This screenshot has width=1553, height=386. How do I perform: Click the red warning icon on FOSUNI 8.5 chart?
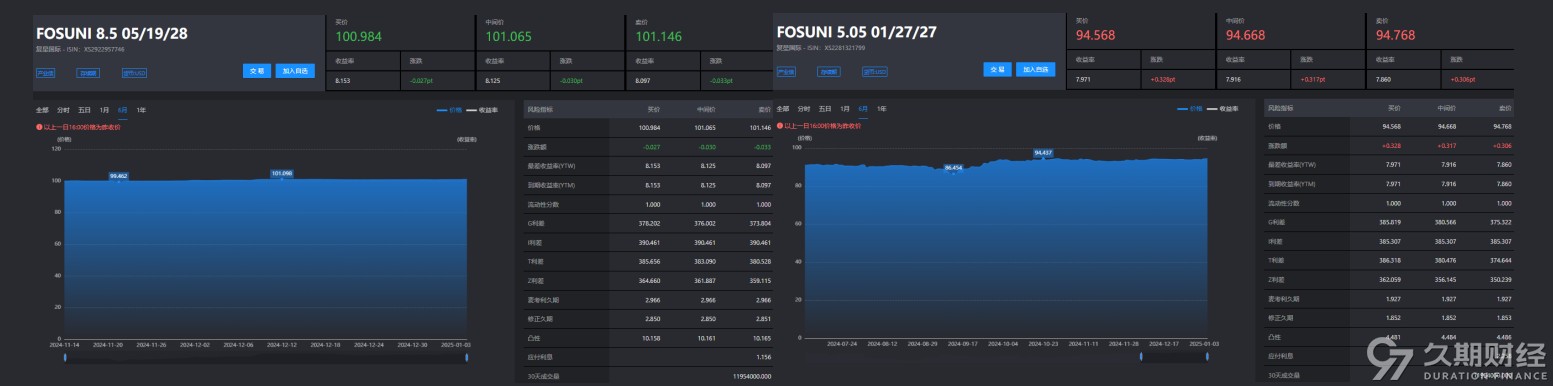(x=38, y=127)
